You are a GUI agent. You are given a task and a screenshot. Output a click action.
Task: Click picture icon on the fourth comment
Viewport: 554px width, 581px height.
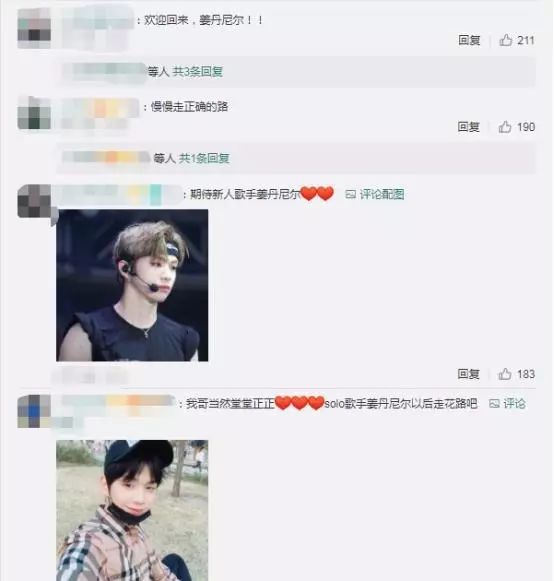[494, 404]
